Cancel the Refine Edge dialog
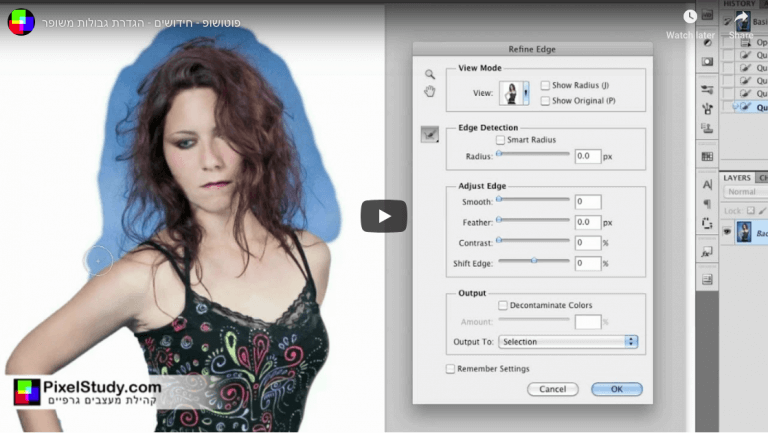The height and width of the screenshot is (433, 768). [552, 389]
